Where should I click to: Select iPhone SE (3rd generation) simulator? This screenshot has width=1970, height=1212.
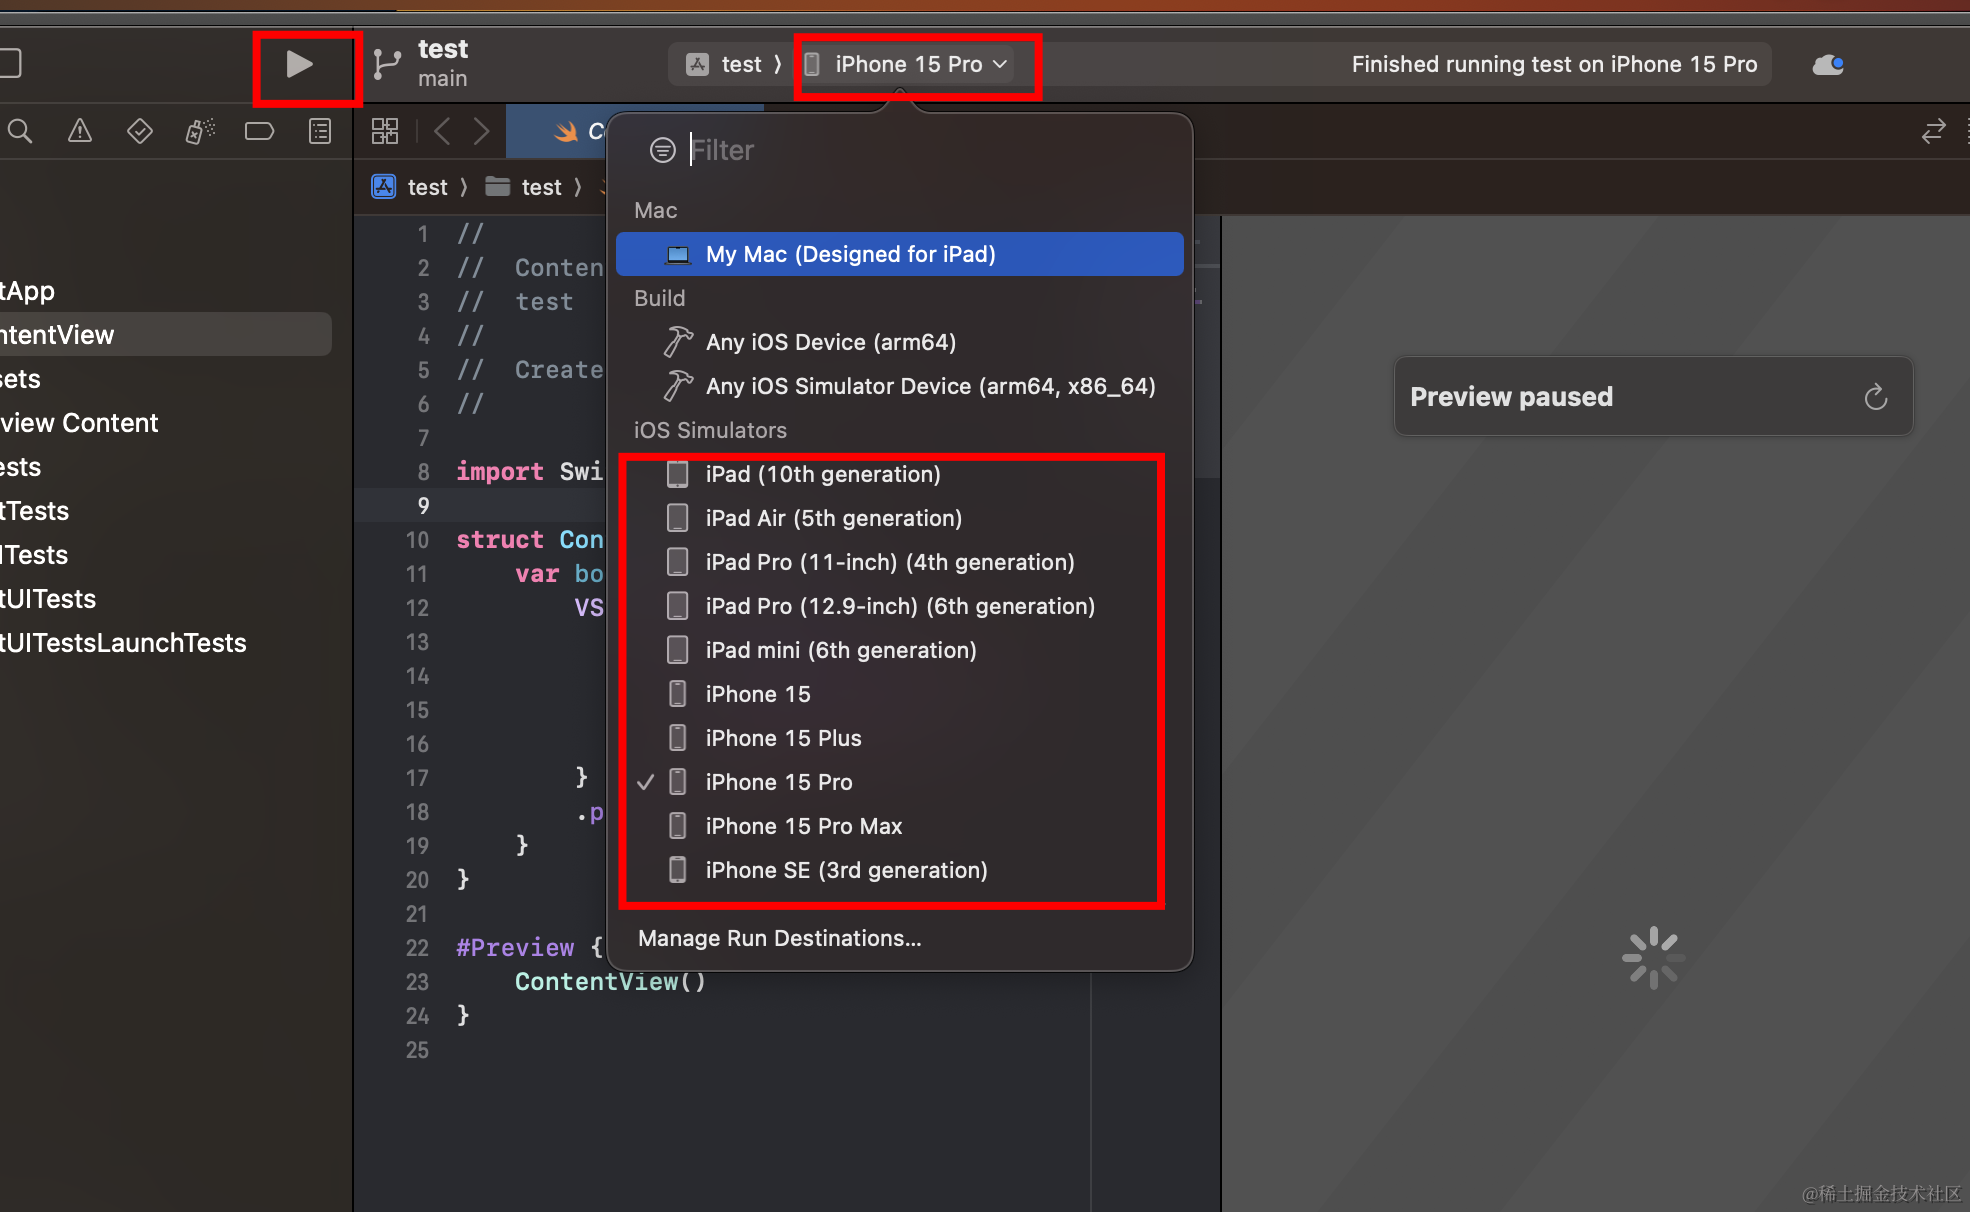[x=846, y=870]
